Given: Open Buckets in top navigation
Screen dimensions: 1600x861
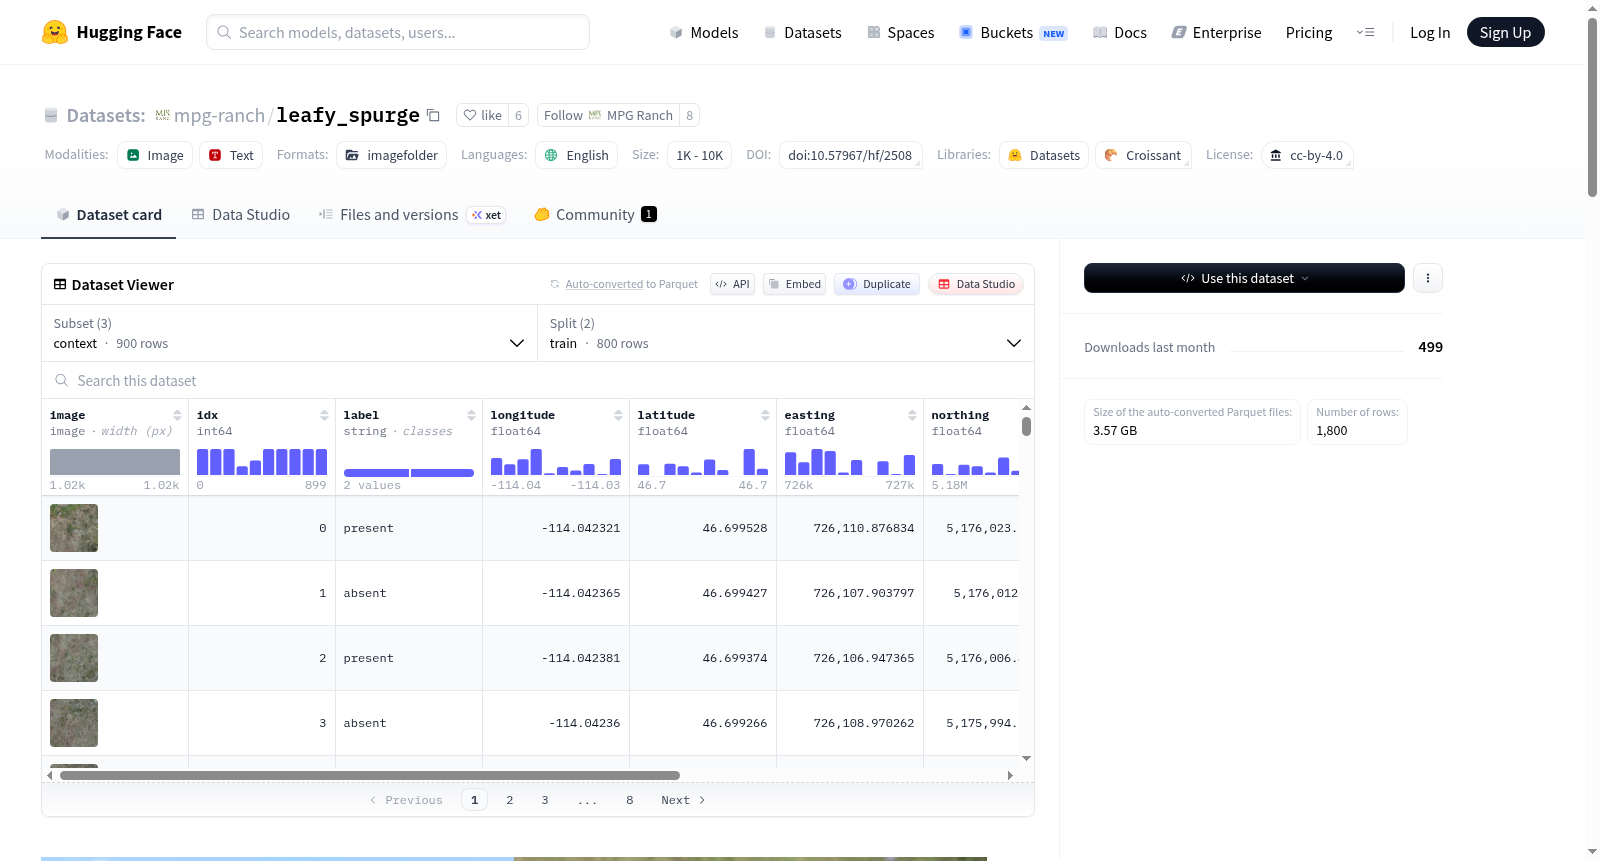Looking at the screenshot, I should [x=1013, y=32].
